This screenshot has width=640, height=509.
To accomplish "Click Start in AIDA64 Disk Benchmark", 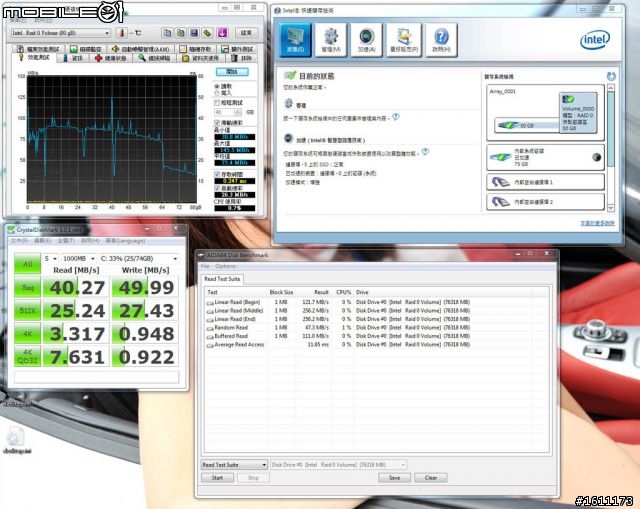I will click(217, 478).
